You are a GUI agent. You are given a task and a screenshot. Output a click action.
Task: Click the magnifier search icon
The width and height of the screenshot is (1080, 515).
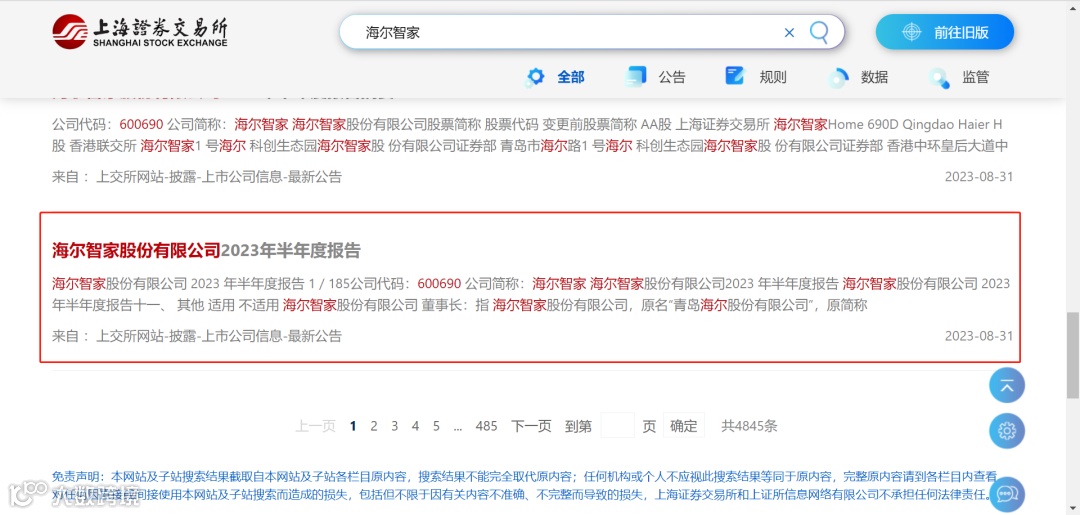click(818, 32)
